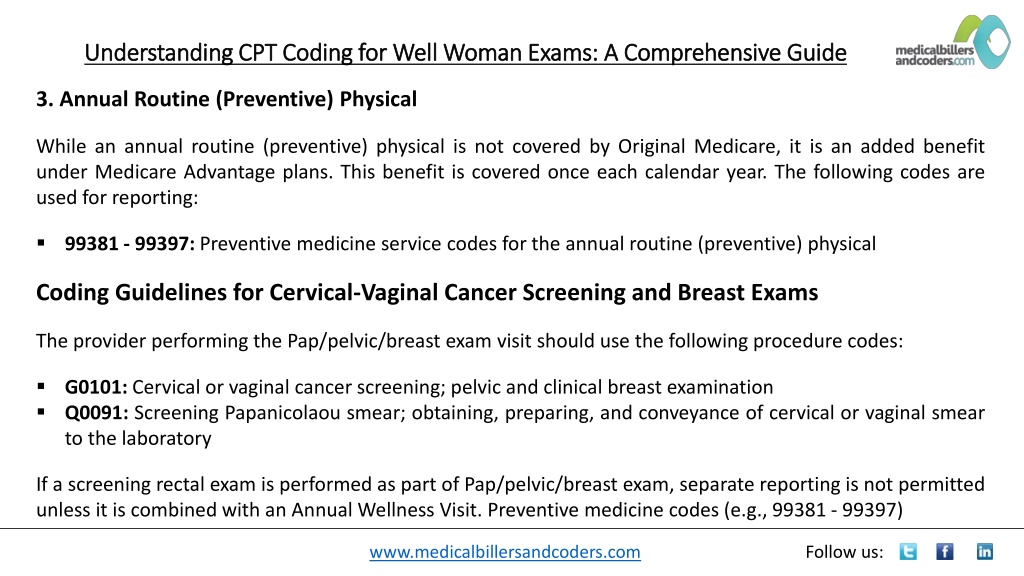Click the "Follow us:" label
The image size is (1024, 576).
point(844,552)
